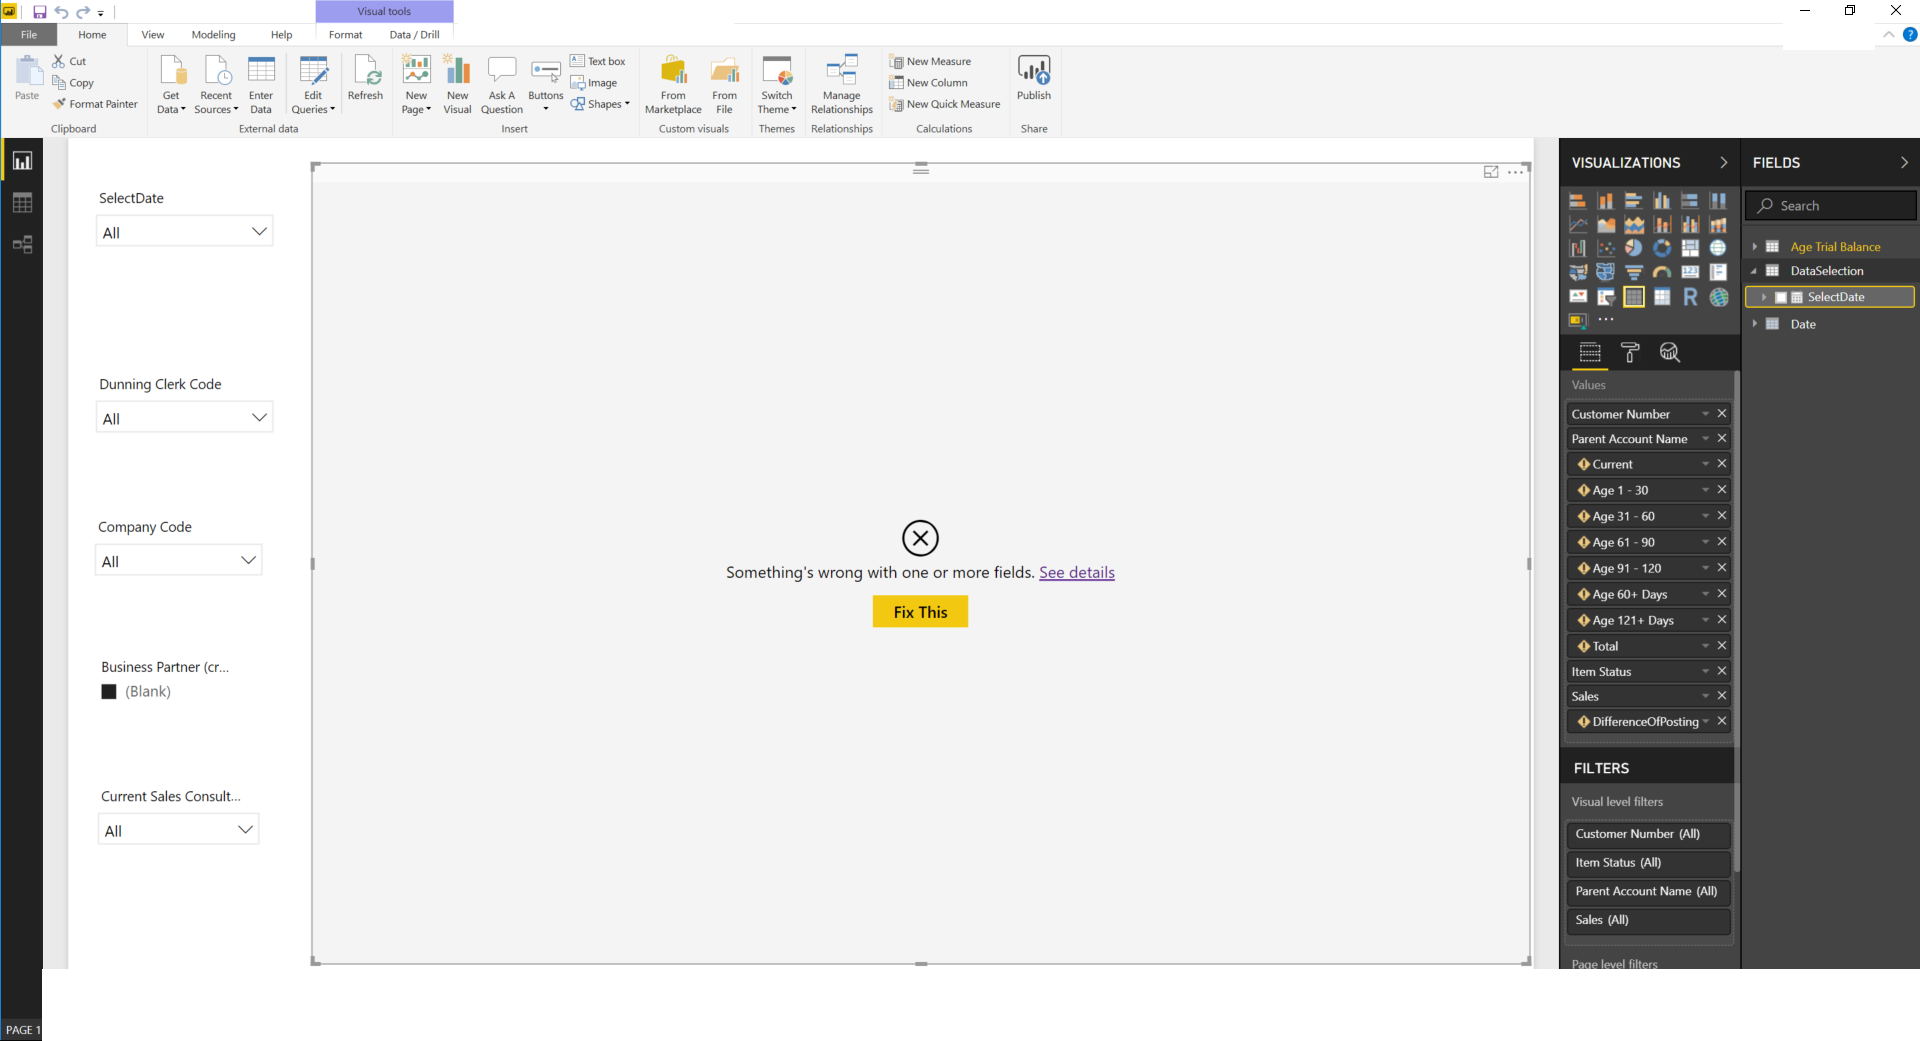Image resolution: width=1920 pixels, height=1041 pixels.
Task: Open the File menu
Action: pyautogui.click(x=29, y=35)
